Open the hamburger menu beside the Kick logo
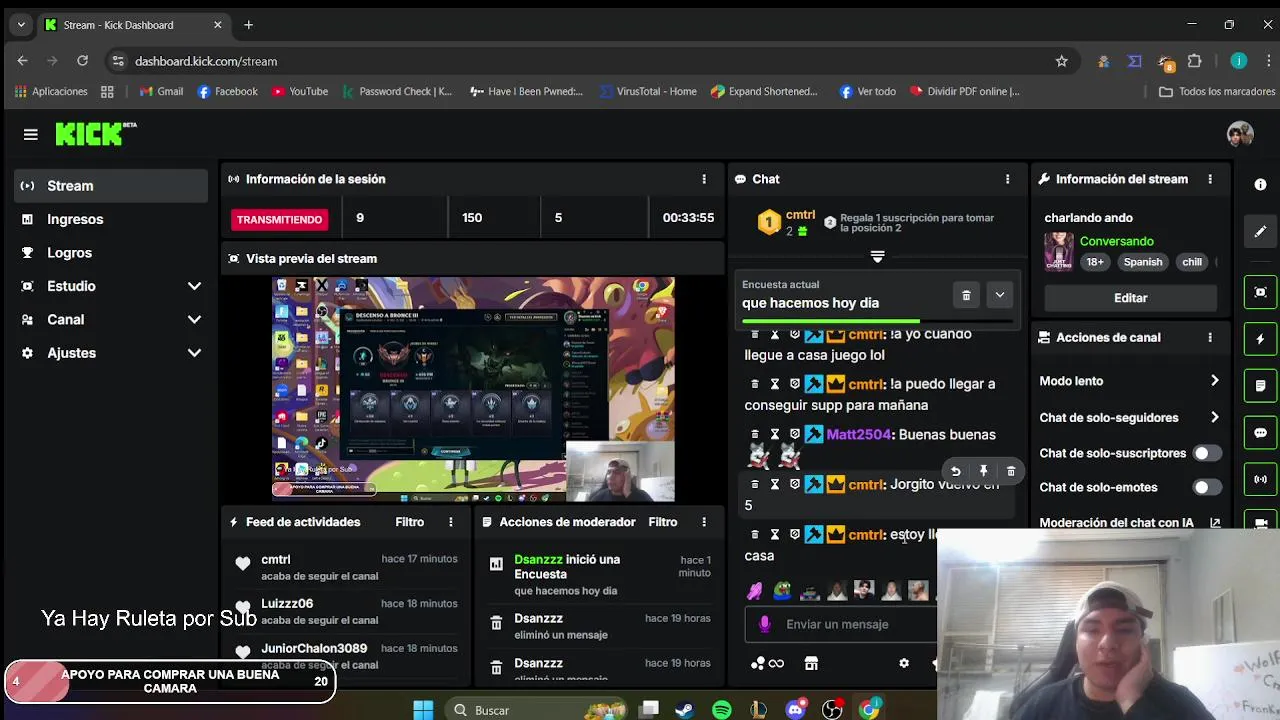 (30, 134)
